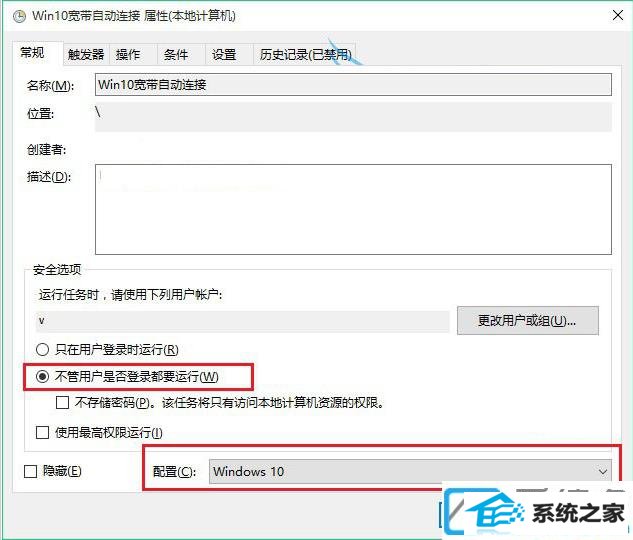This screenshot has height=540, width=633.
Task: Select the 常规 tab
Action: 32,52
